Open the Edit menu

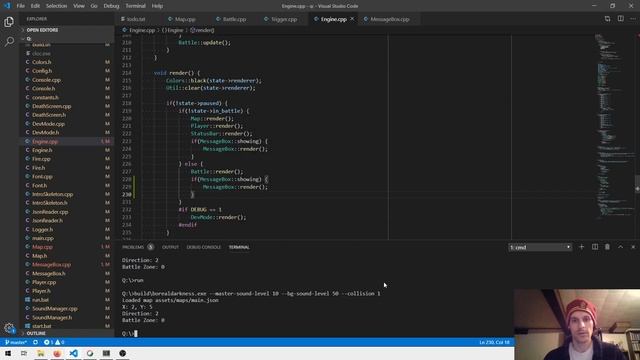36,6
